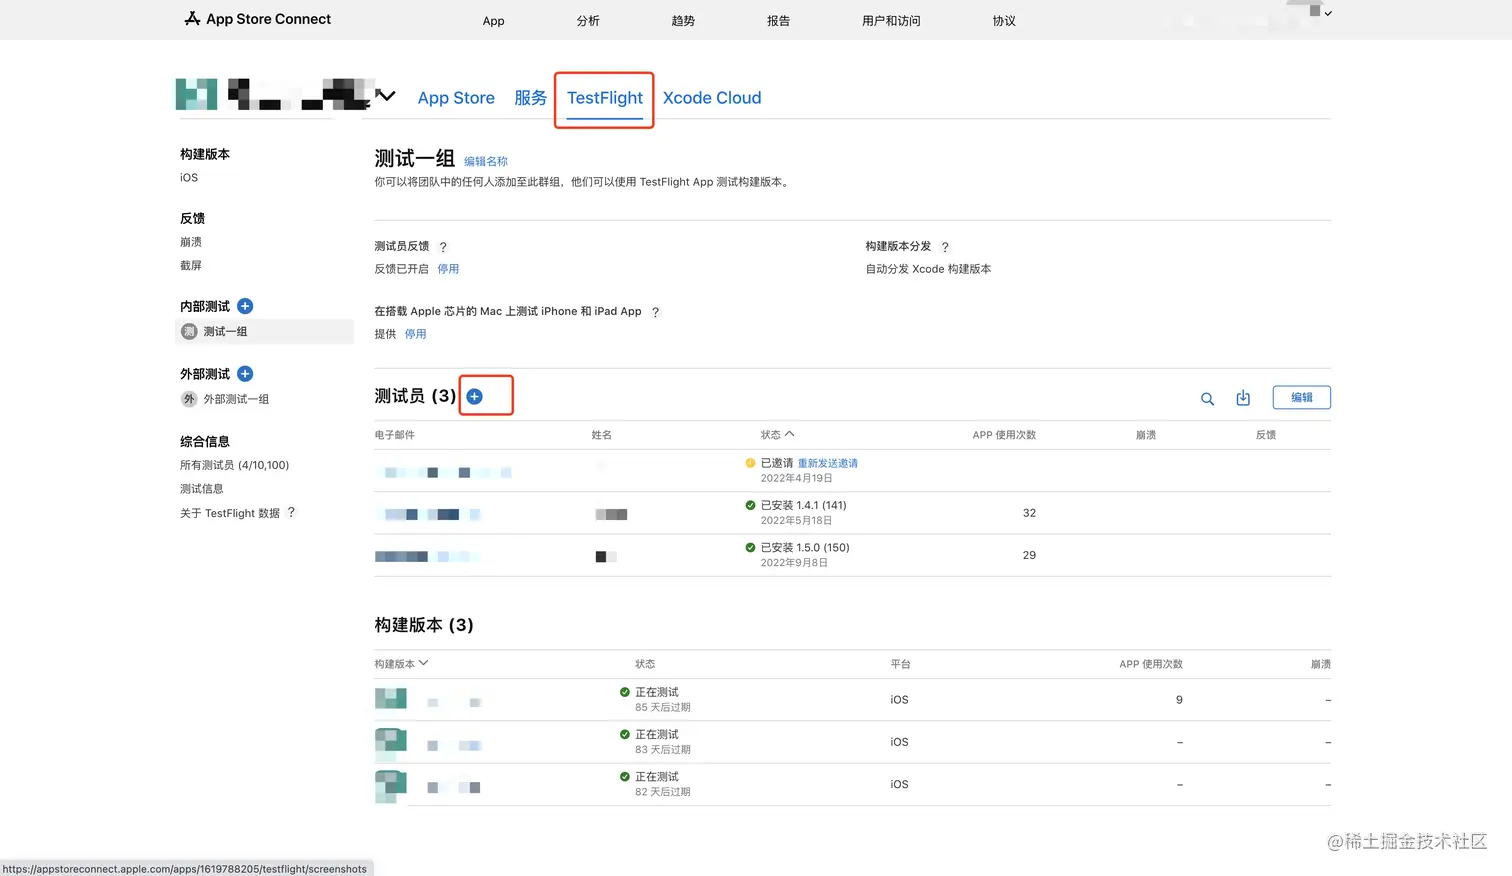Image resolution: width=1512 pixels, height=876 pixels.
Task: Open help for 关于 TestFlight 数据
Action: pyautogui.click(x=291, y=512)
